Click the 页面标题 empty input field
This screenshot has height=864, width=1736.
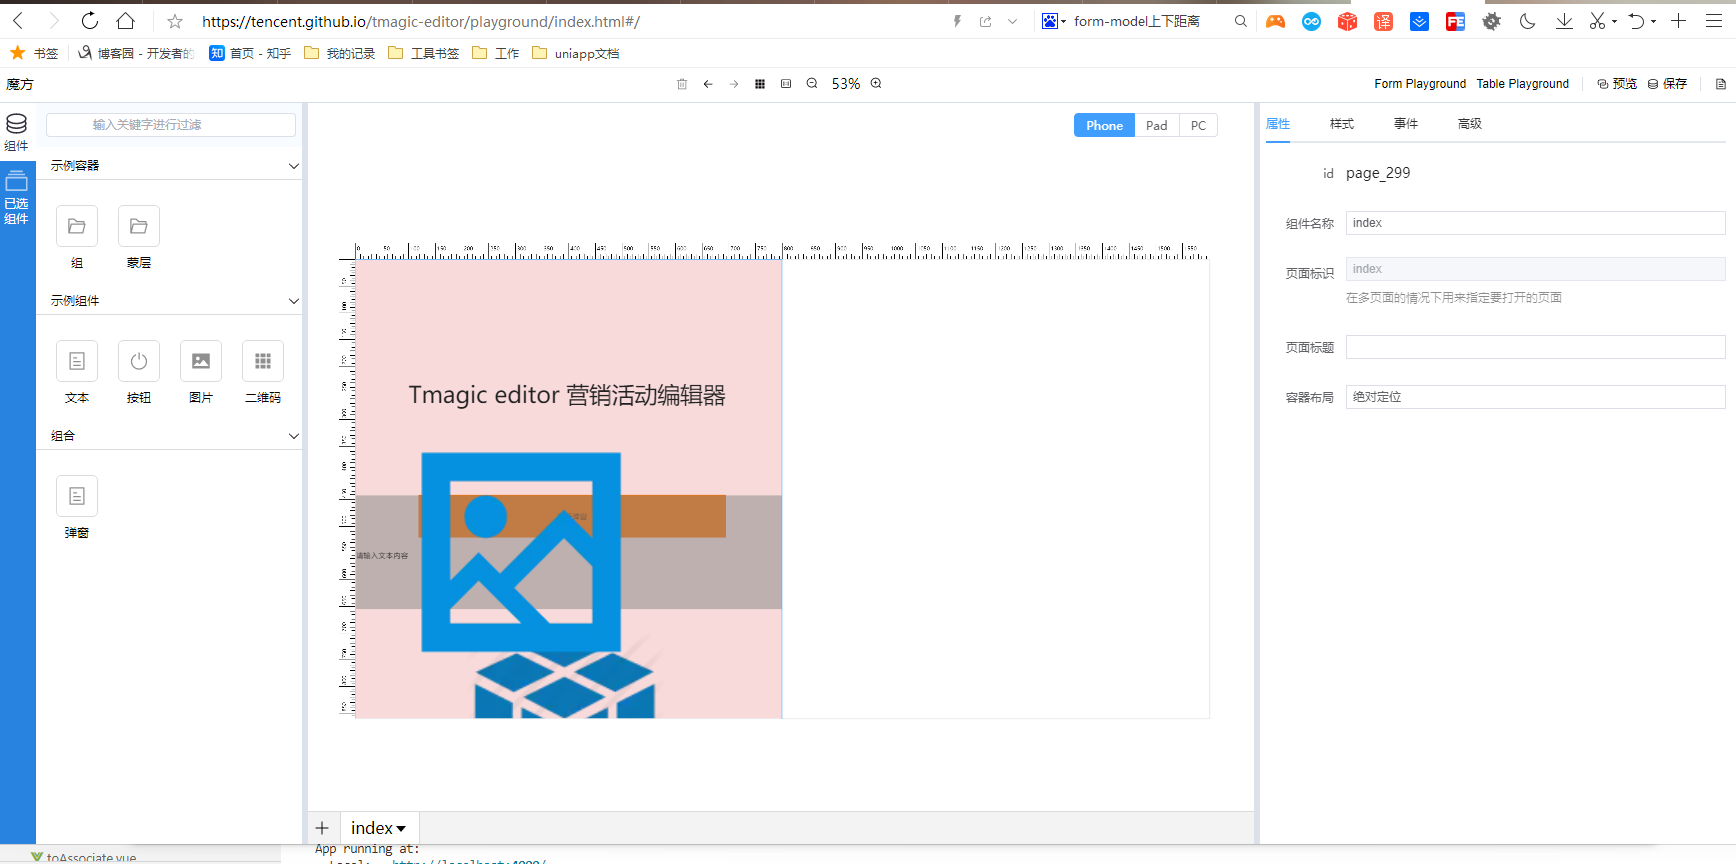(1535, 347)
